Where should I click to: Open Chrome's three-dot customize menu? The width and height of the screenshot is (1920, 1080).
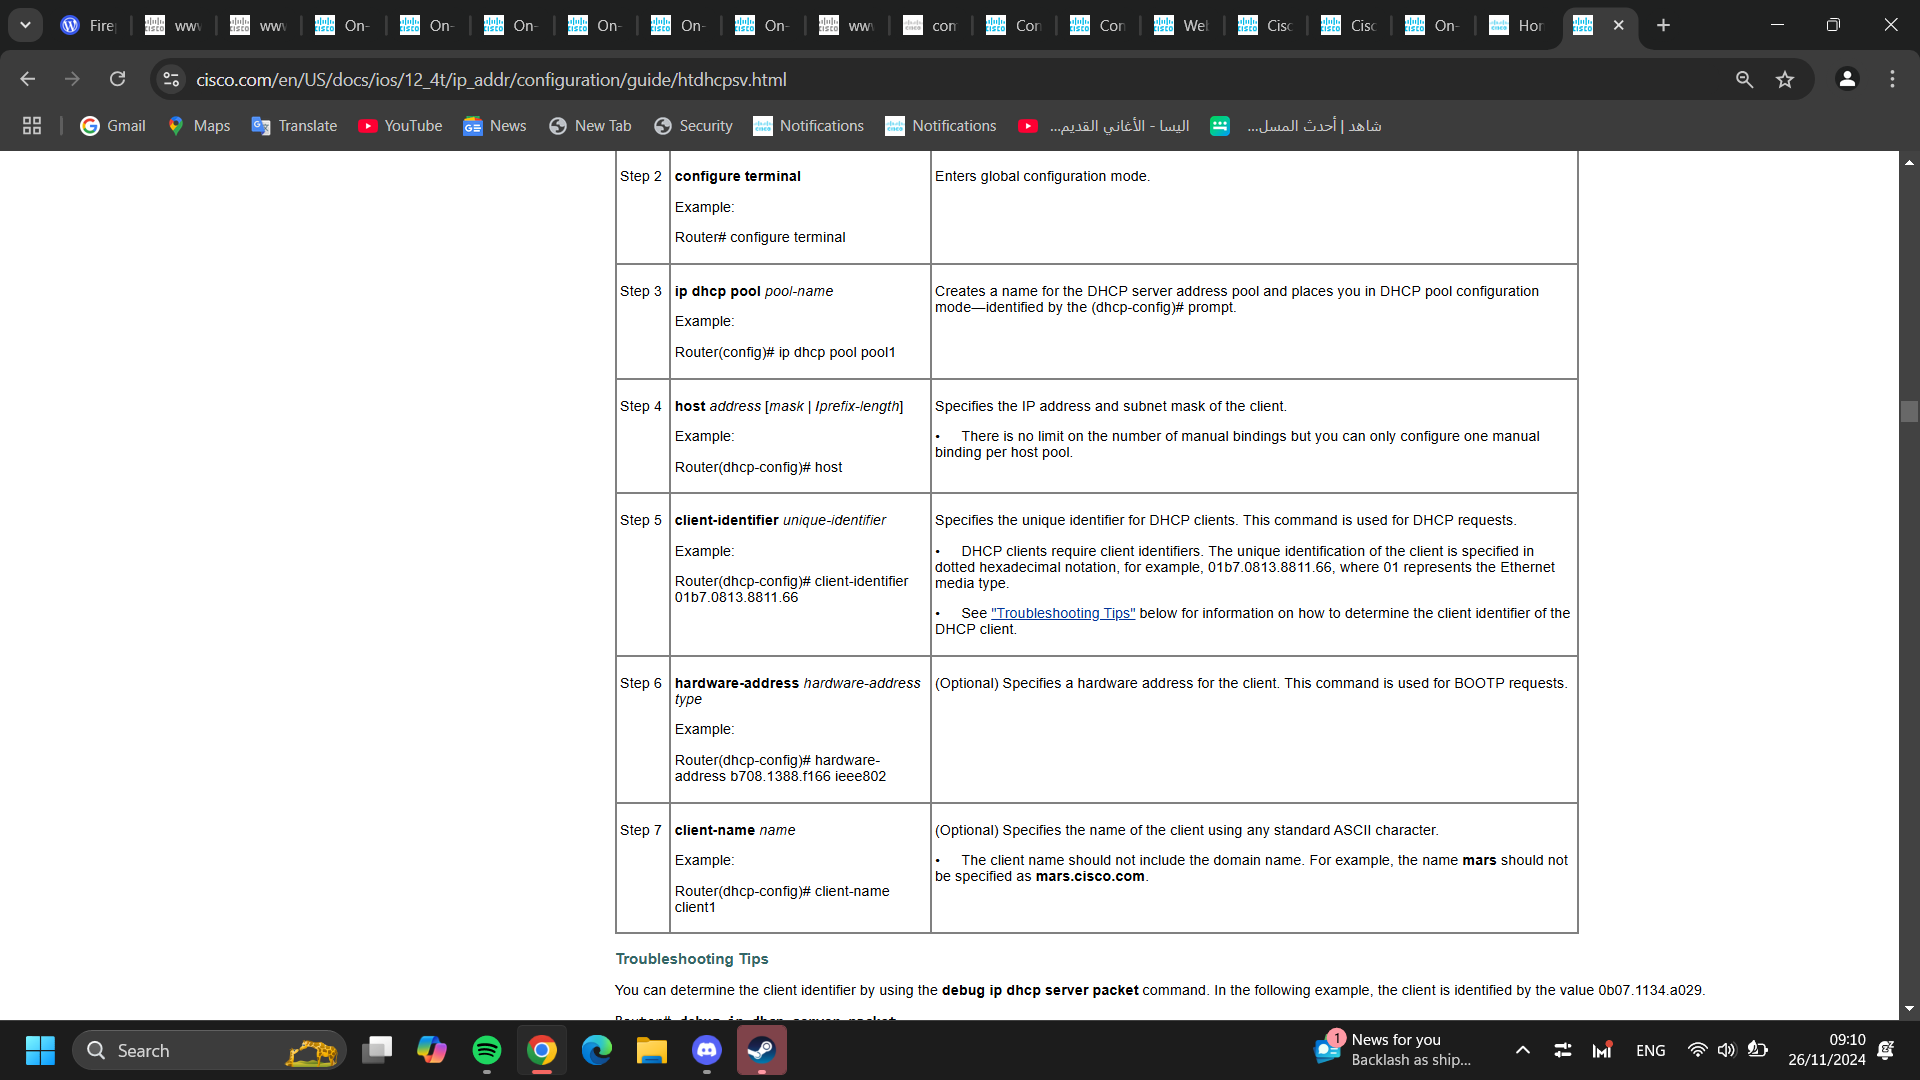[1891, 79]
